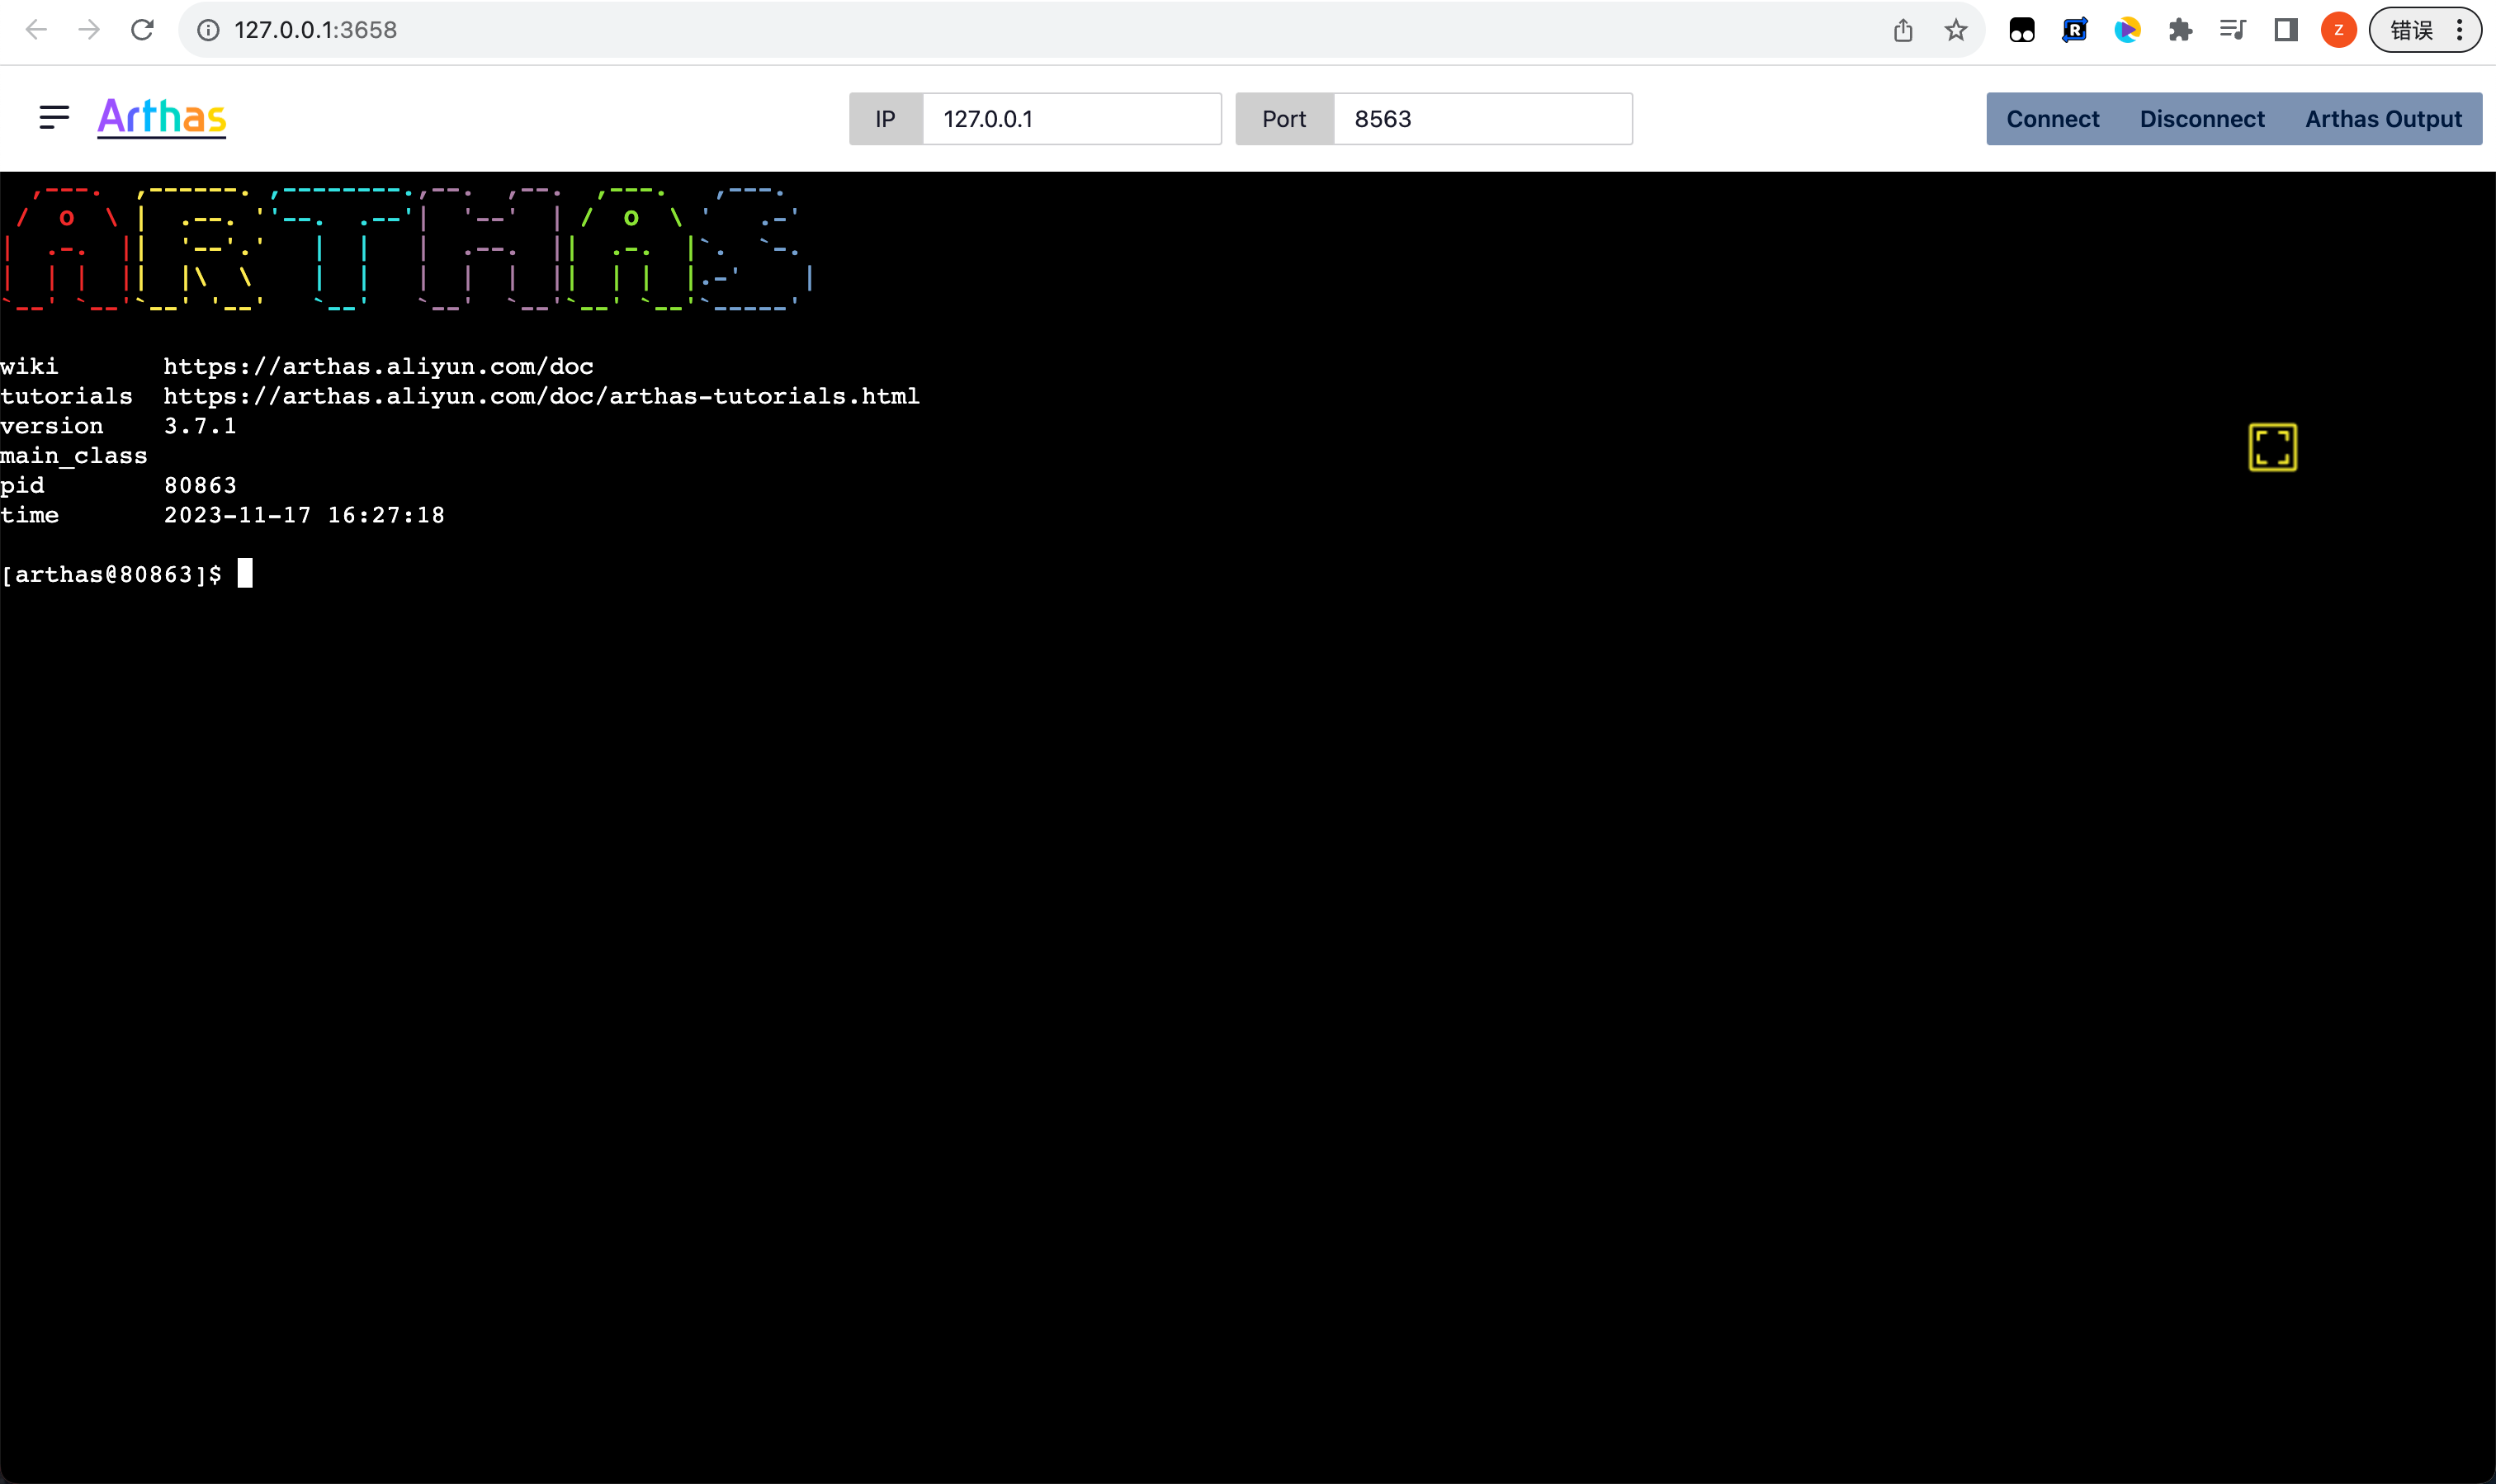Screen dimensions: 2496x1484
Task: Click the version value 3.7.1
Action: (x=200, y=426)
